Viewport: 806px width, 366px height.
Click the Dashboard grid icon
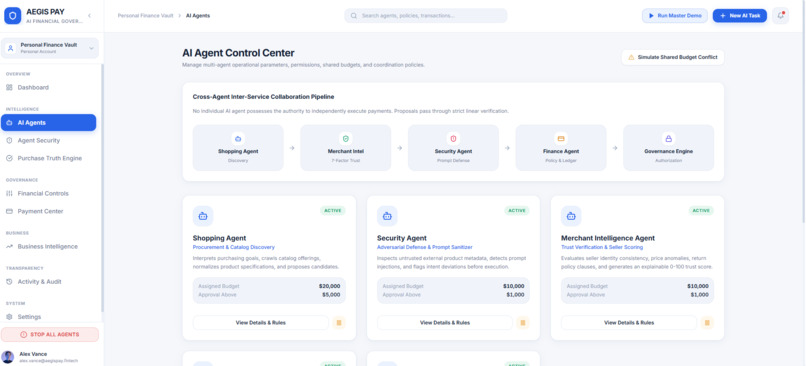[x=9, y=87]
